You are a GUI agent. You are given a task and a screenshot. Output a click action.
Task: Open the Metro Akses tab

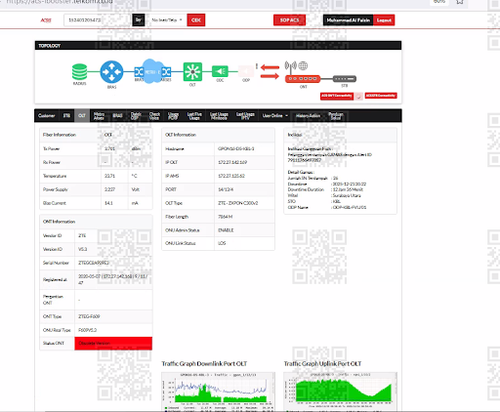click(99, 116)
